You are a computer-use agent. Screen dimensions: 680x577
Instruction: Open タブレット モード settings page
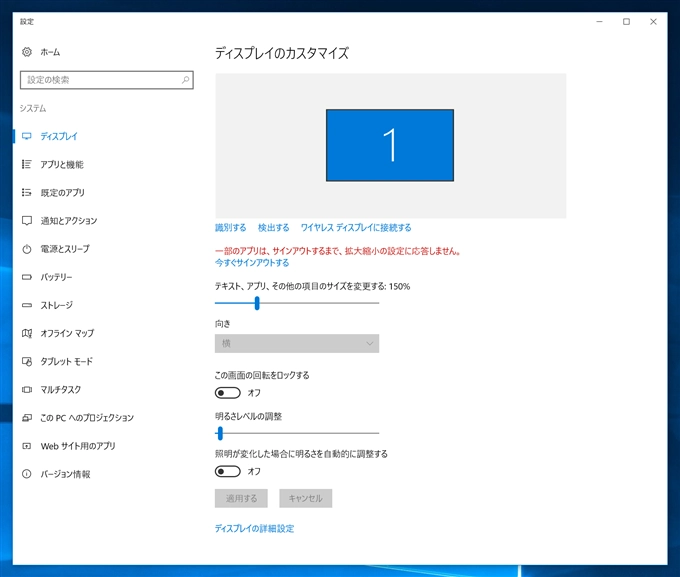pyautogui.click(x=67, y=361)
